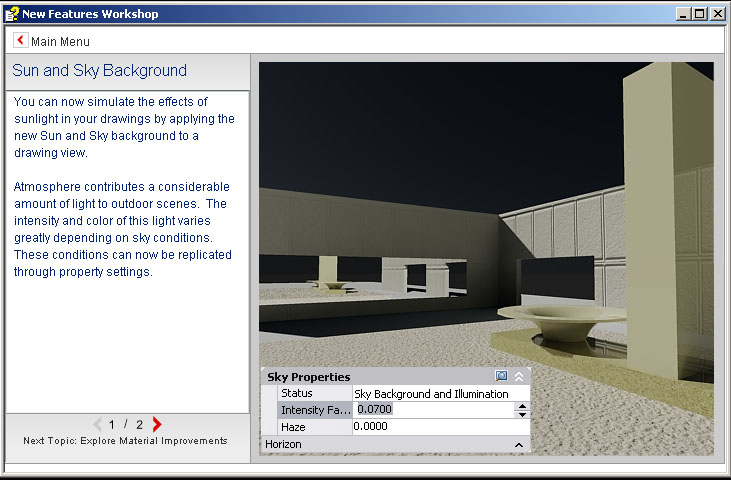Viewport: 731px width, 480px height.
Task: Click the Intensity Factor value field
Action: (433, 410)
